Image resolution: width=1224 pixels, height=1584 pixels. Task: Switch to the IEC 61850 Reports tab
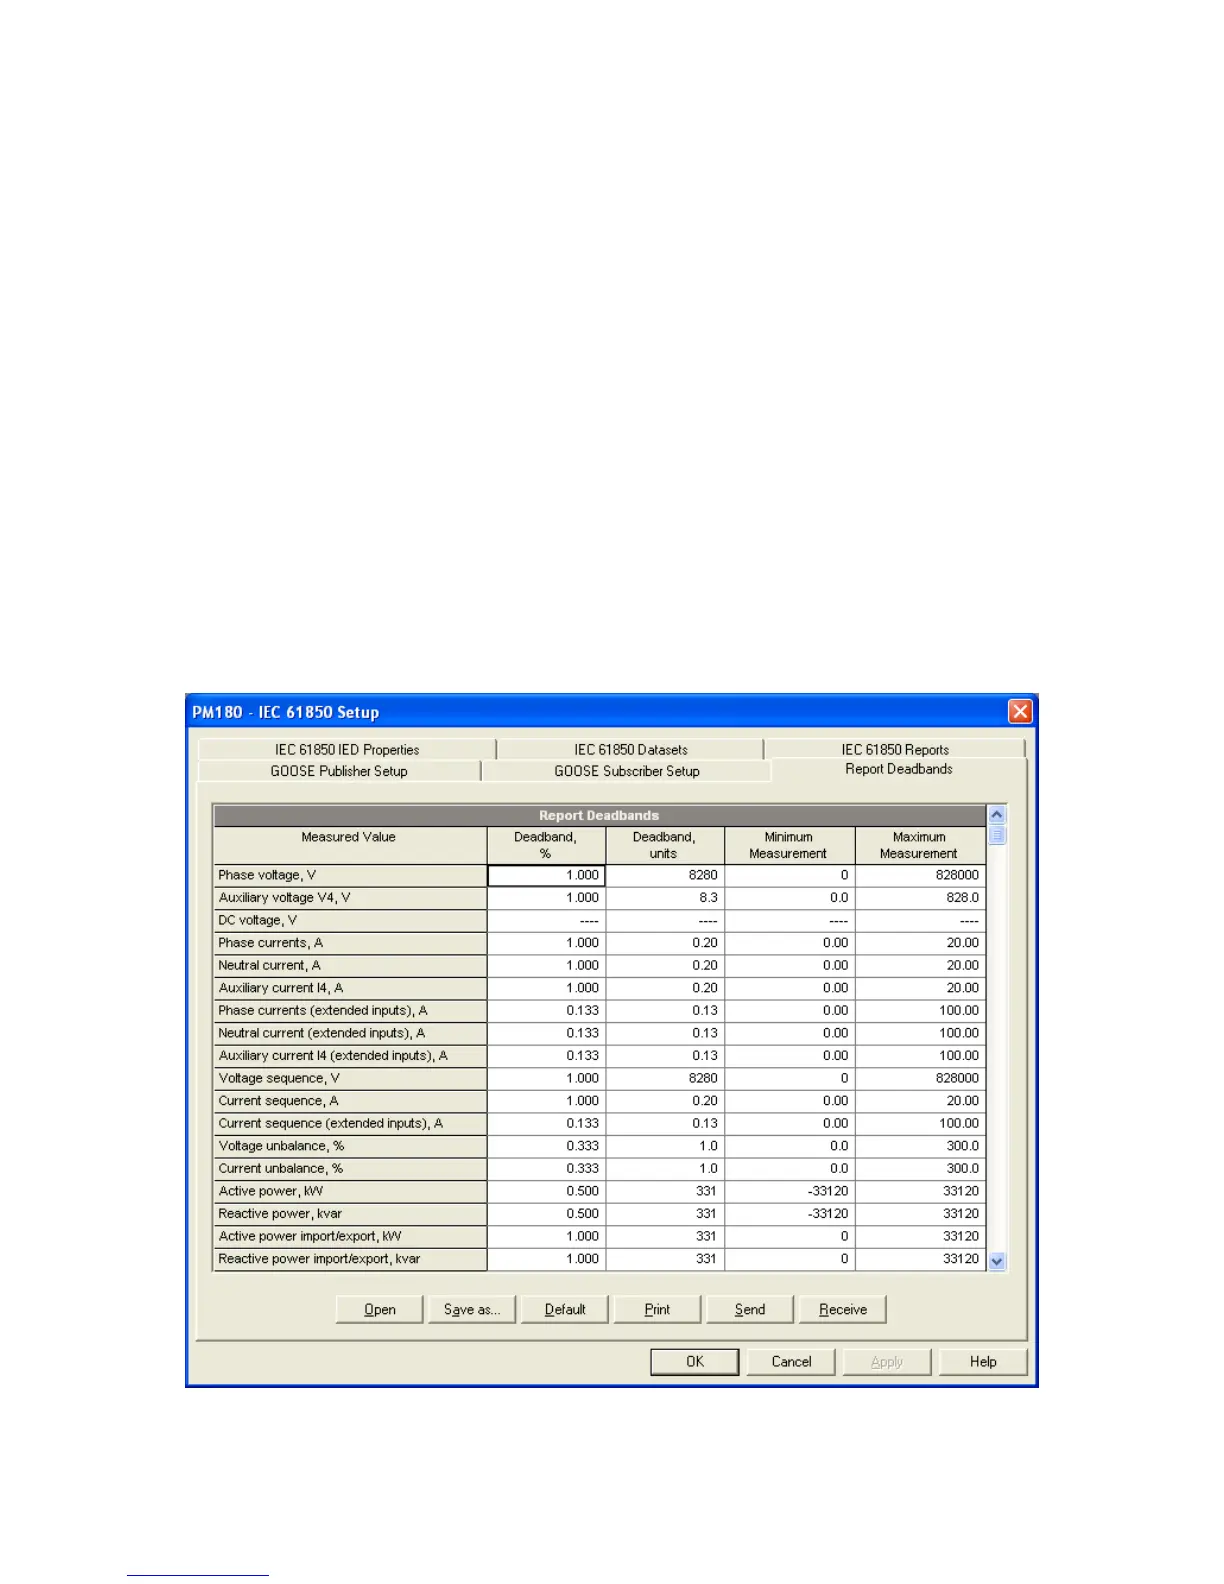click(x=895, y=749)
